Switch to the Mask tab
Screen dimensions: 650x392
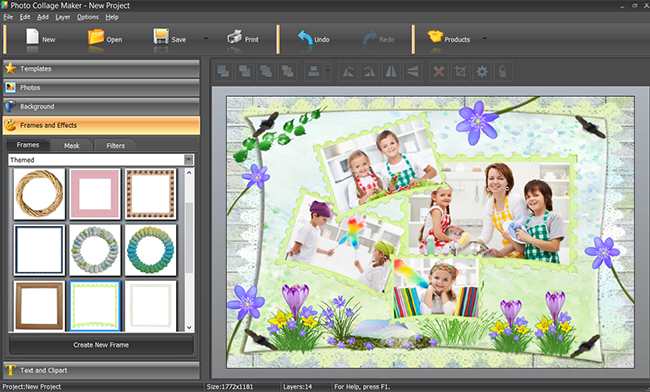(72, 145)
